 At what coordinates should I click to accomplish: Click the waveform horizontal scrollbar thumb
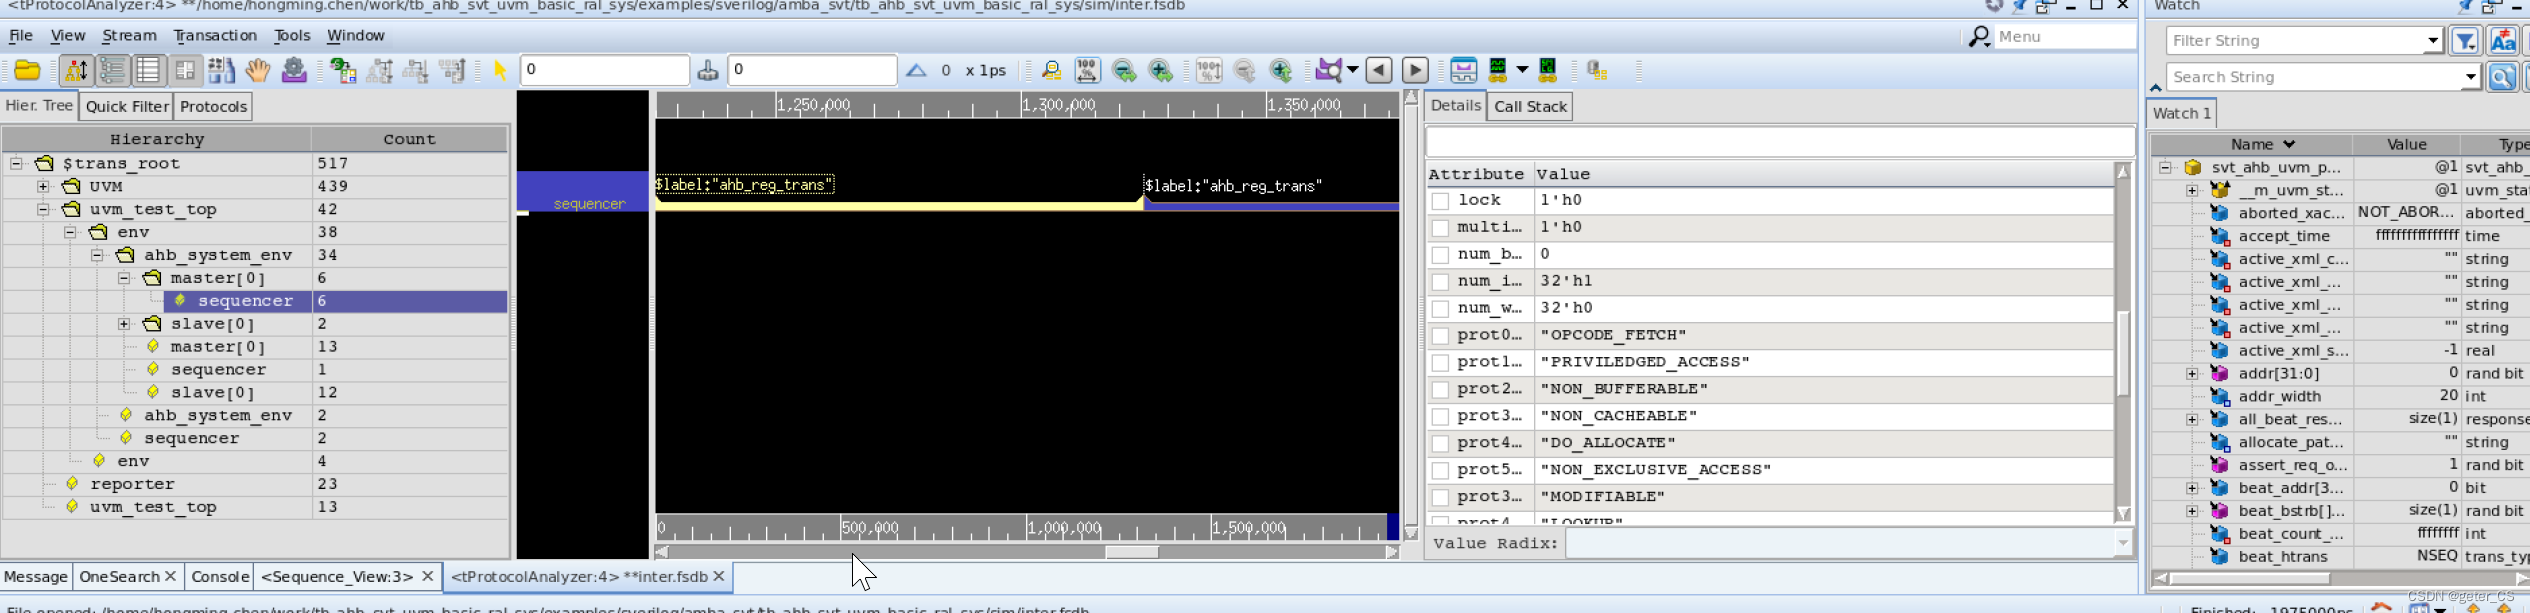tap(1131, 552)
